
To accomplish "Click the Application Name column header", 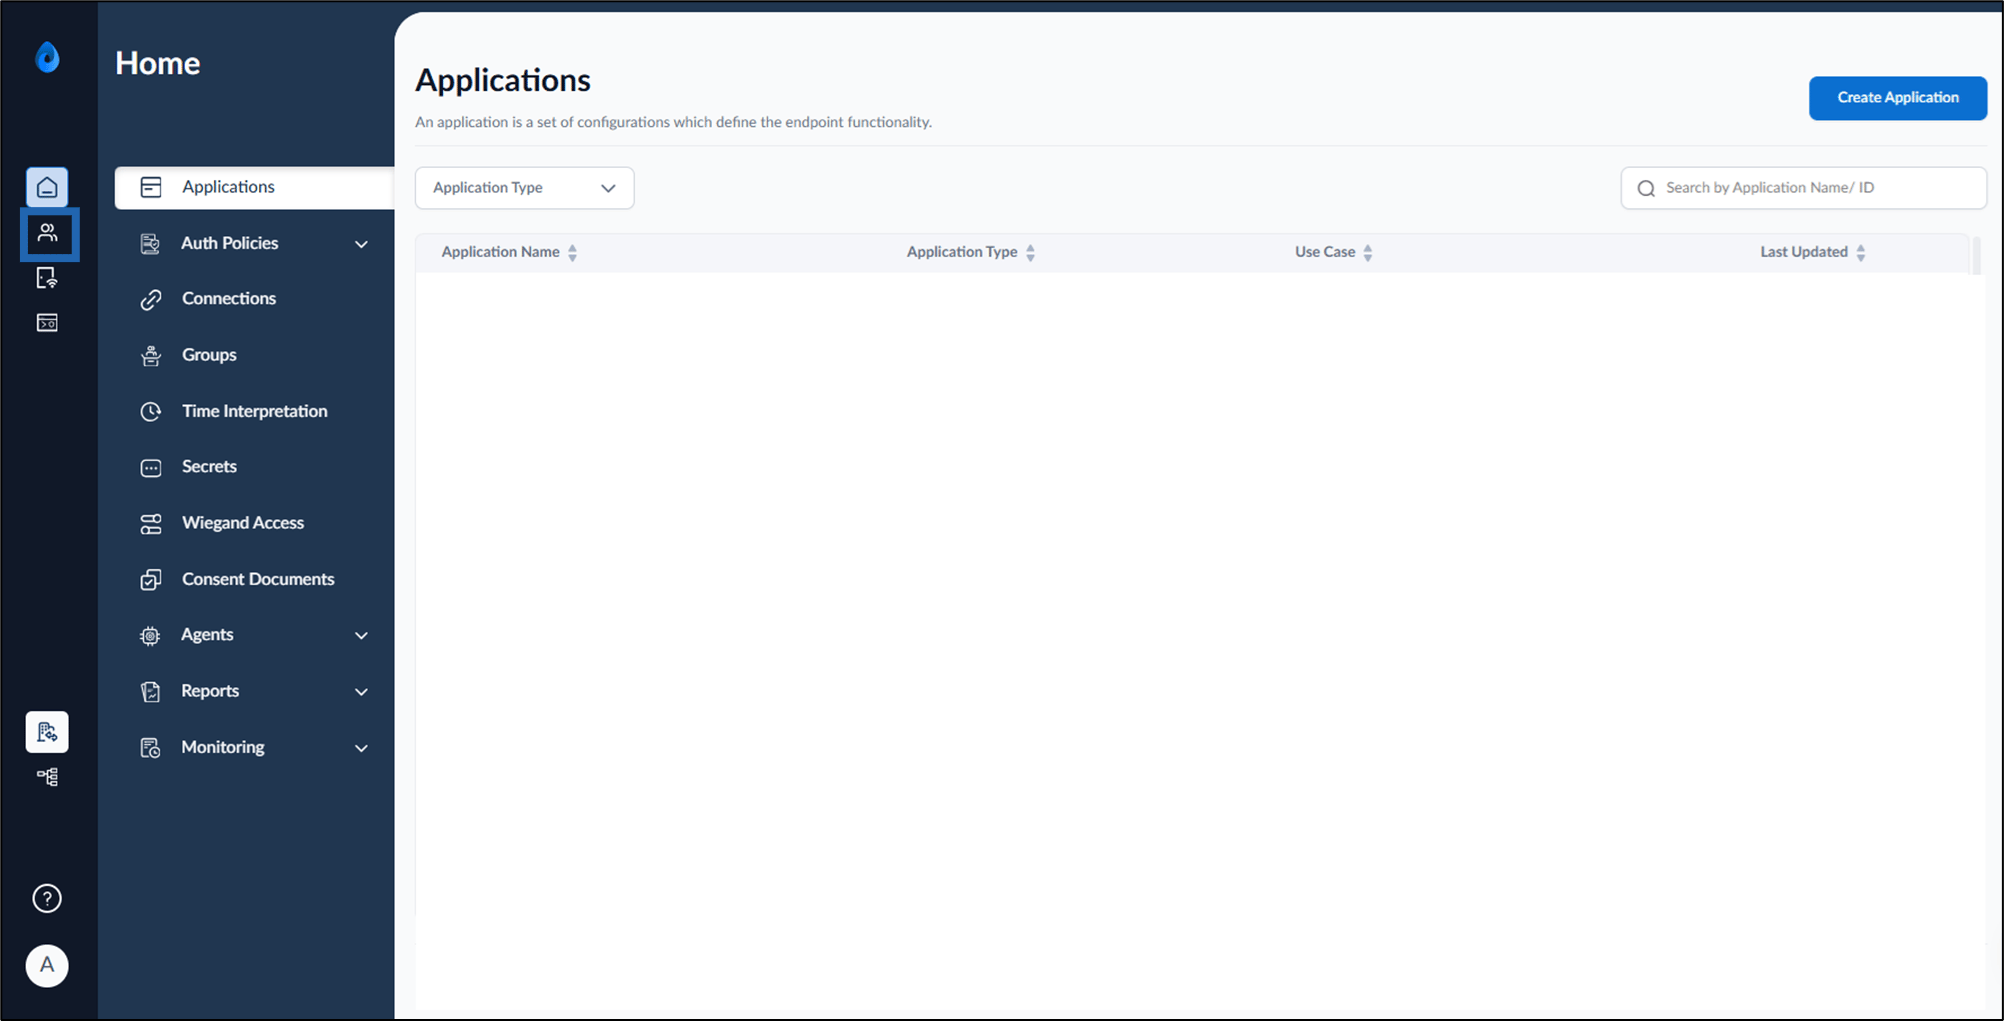I will point(501,252).
